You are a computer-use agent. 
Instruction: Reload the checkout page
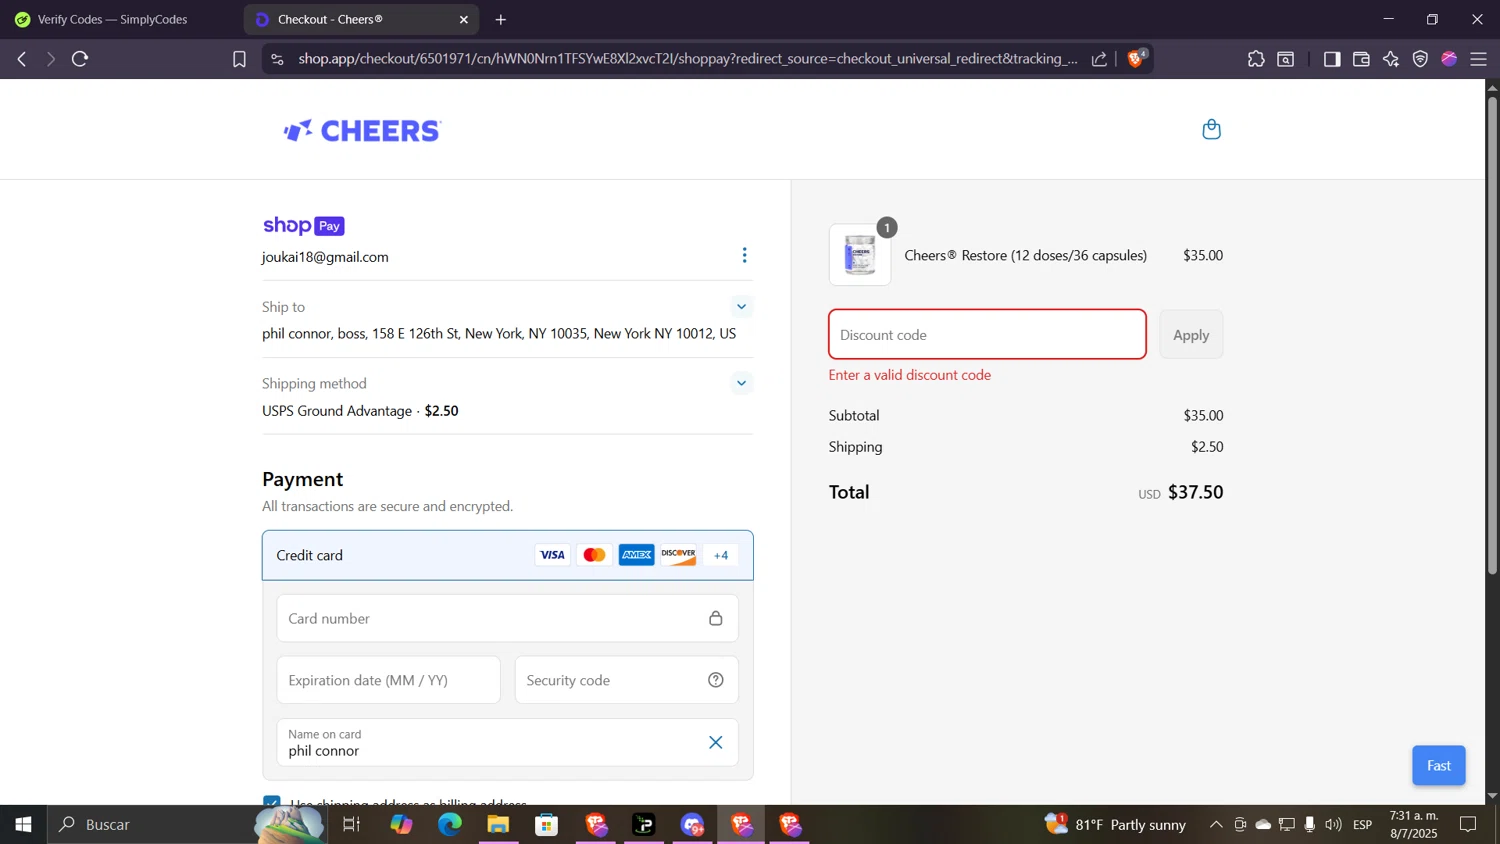tap(81, 59)
